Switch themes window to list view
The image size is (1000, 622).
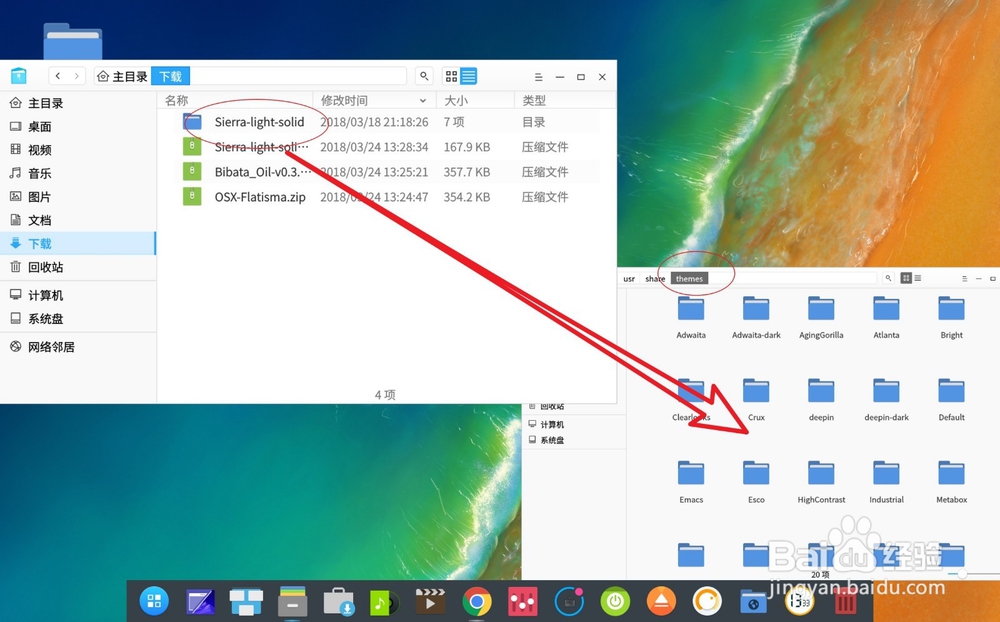click(x=917, y=277)
